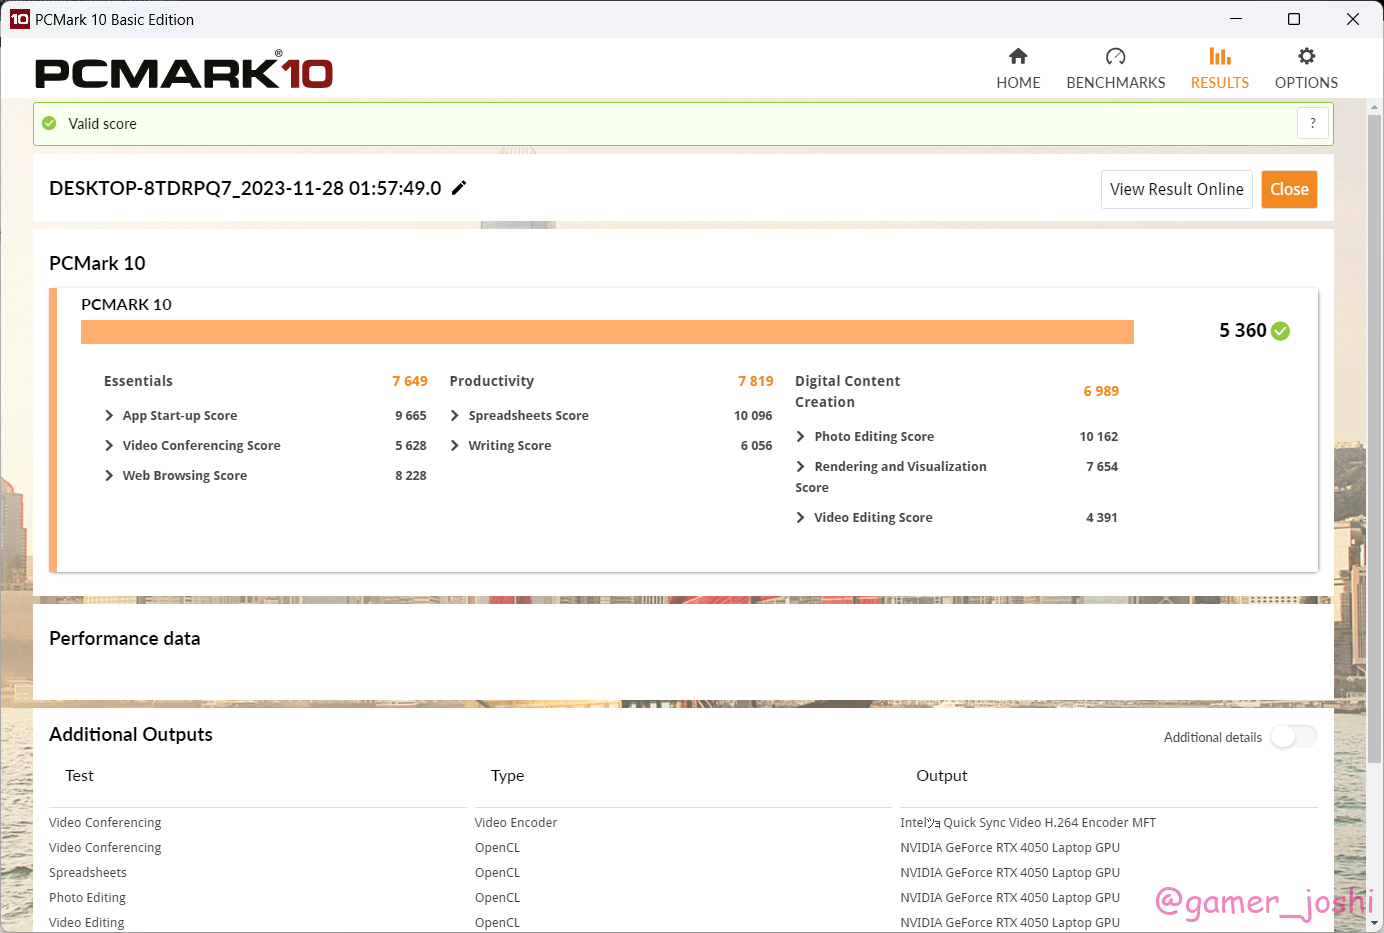Click the orange Close button
Screen dimensions: 1384x933
1289,189
